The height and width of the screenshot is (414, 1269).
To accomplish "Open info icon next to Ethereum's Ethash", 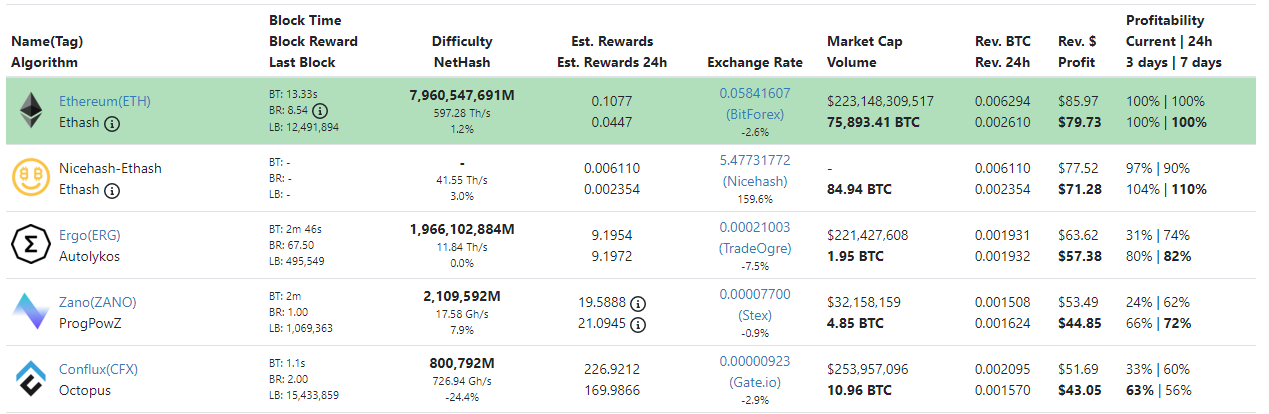I will click(112, 123).
